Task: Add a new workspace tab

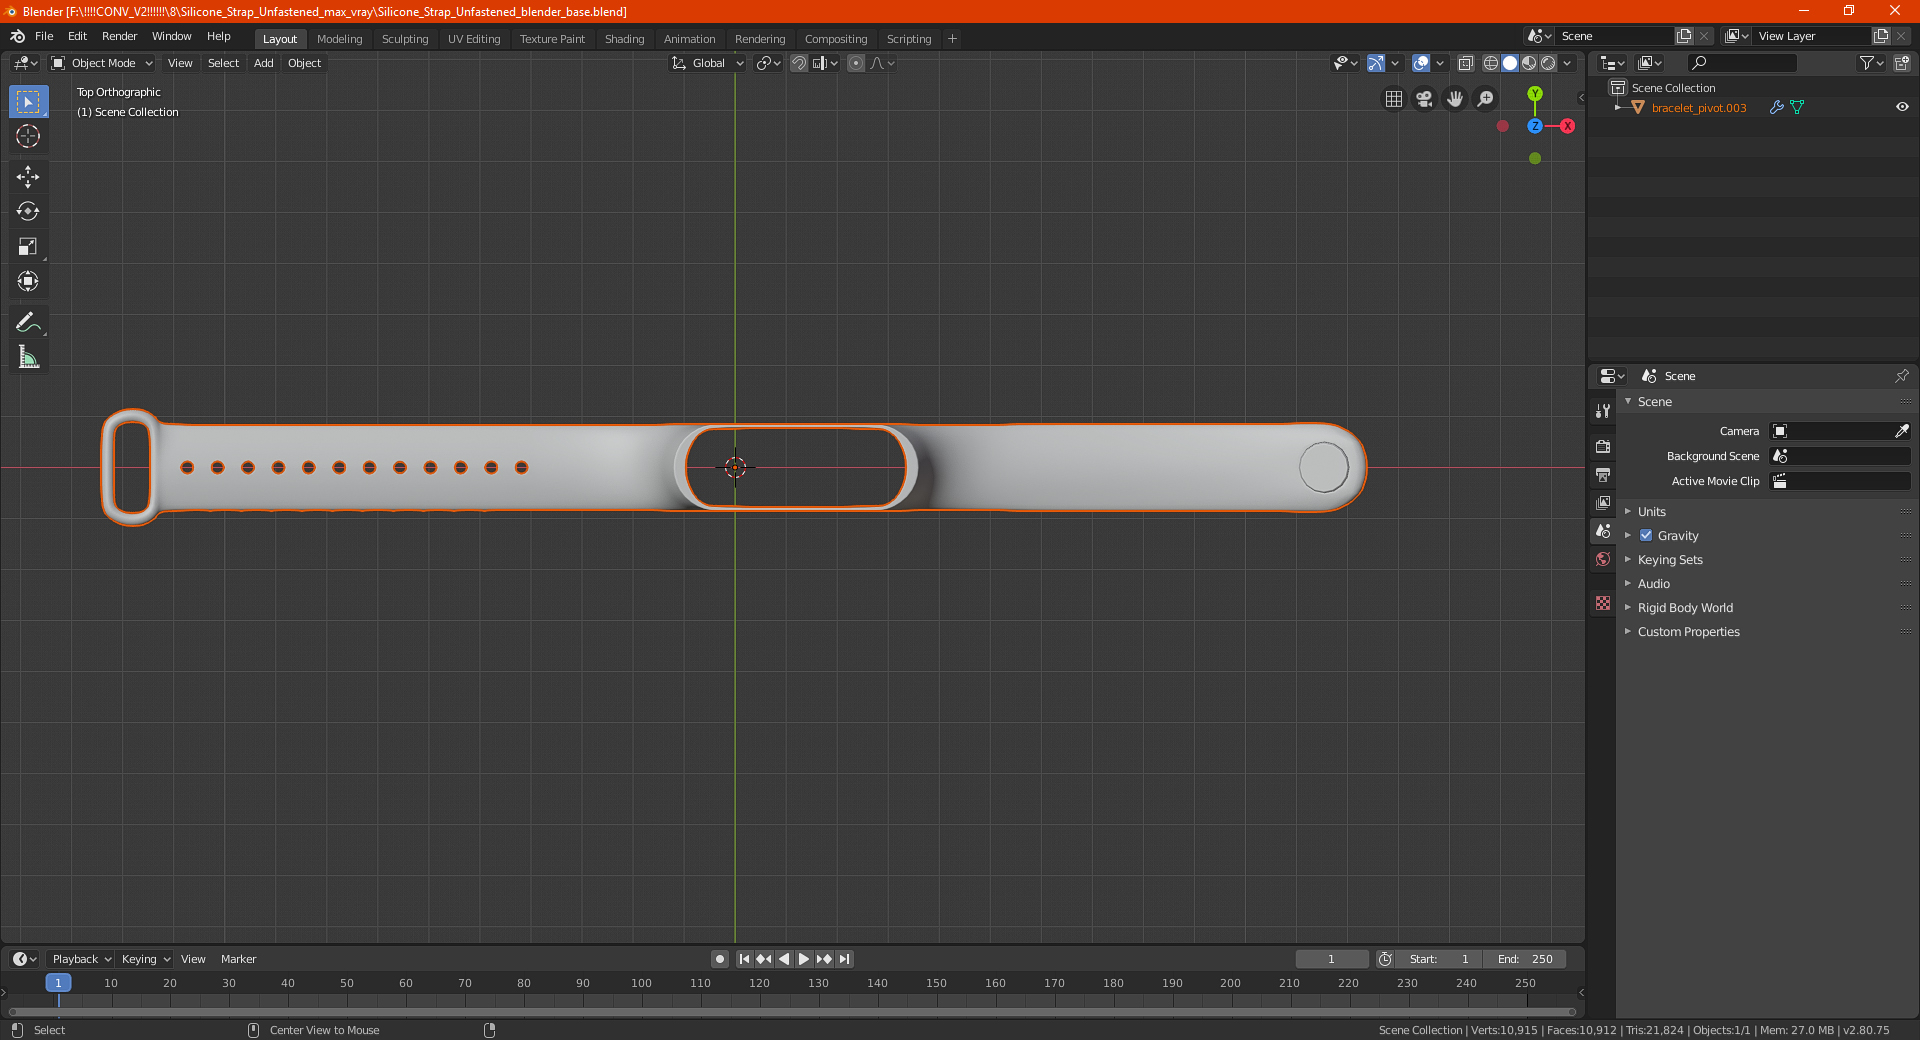Action: click(952, 39)
